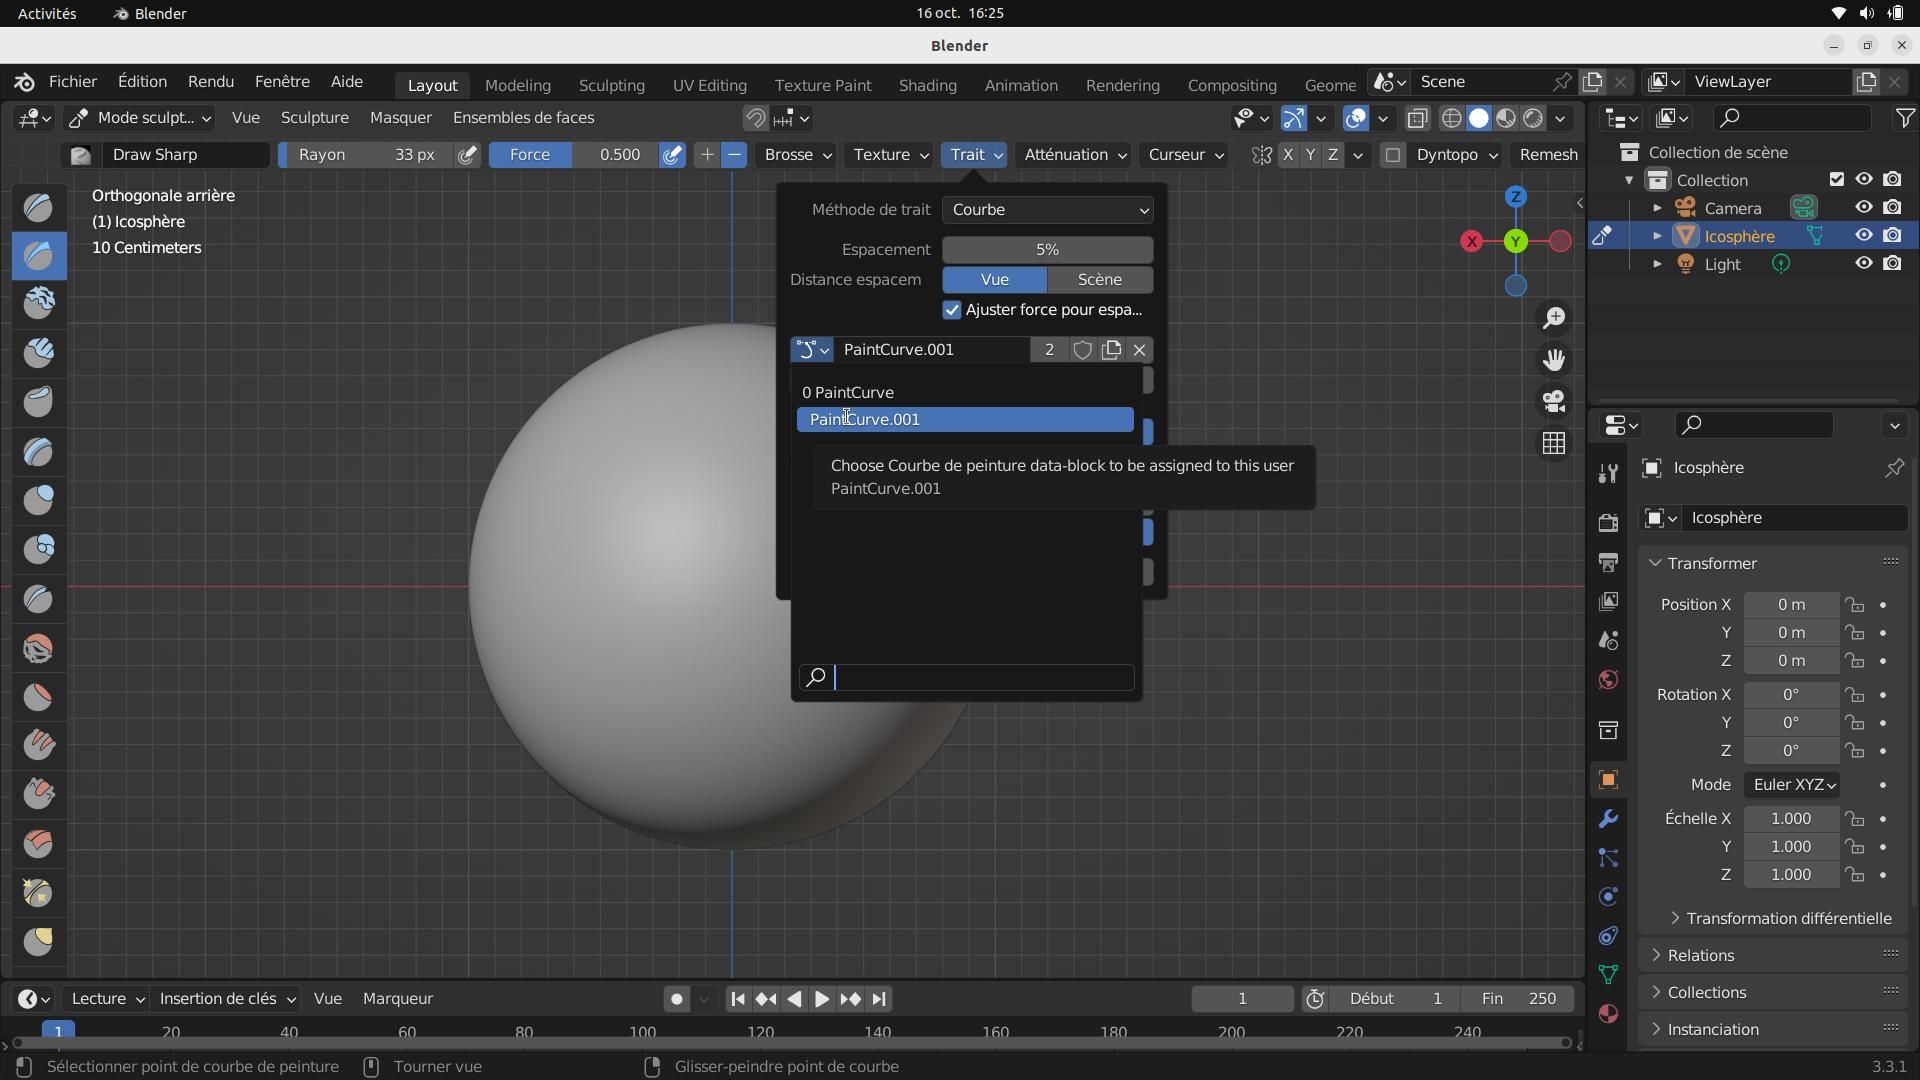Viewport: 1920px width, 1080px height.
Task: Click the pan view hand icon
Action: [1553, 359]
